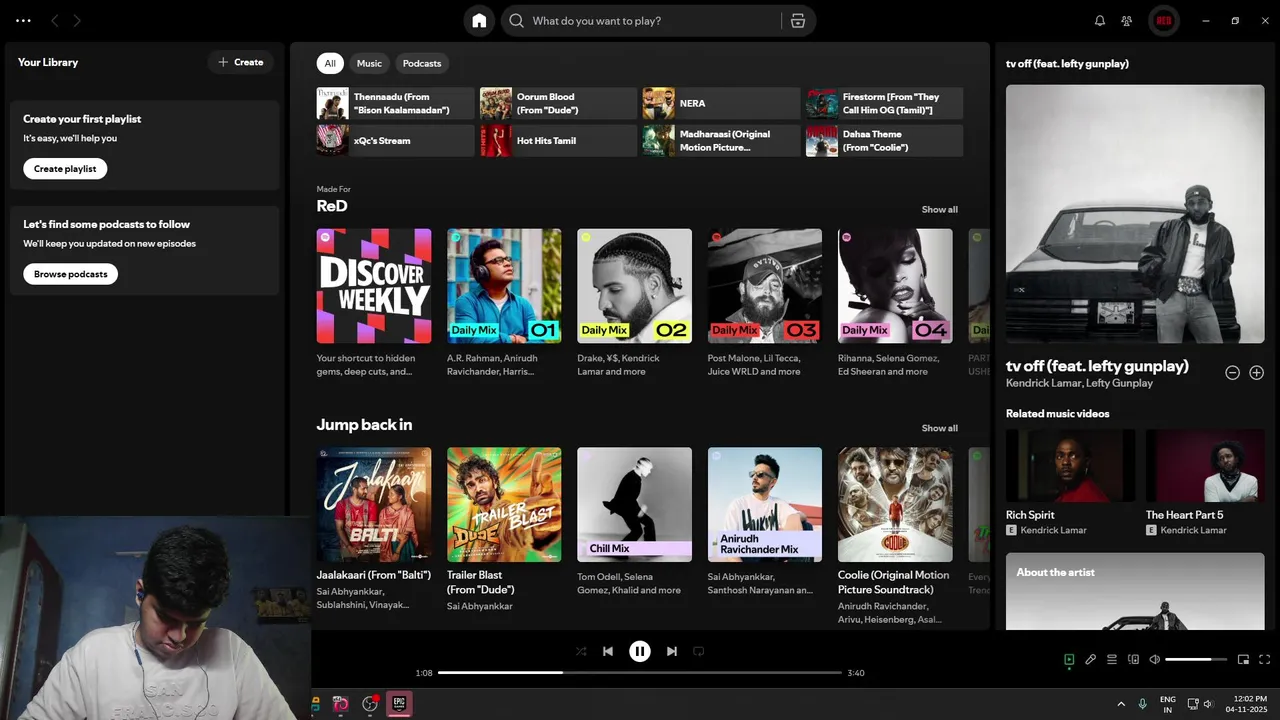Open Epic Games Launcher in taskbar
1280x720 pixels.
click(398, 704)
